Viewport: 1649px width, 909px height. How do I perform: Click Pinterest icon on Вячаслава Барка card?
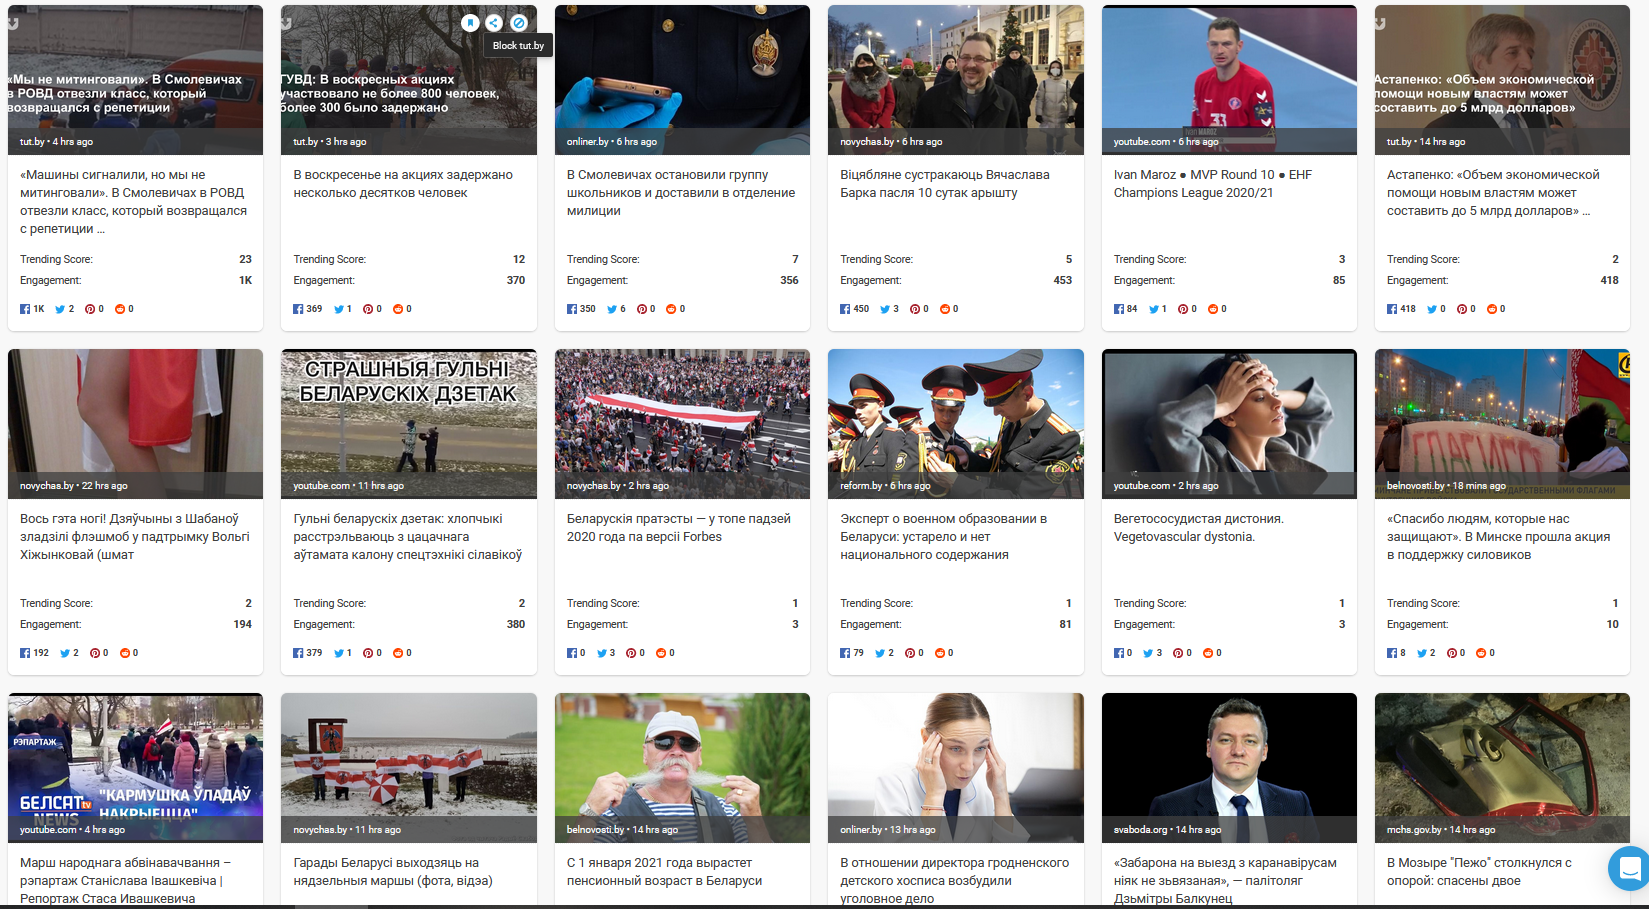coord(914,309)
